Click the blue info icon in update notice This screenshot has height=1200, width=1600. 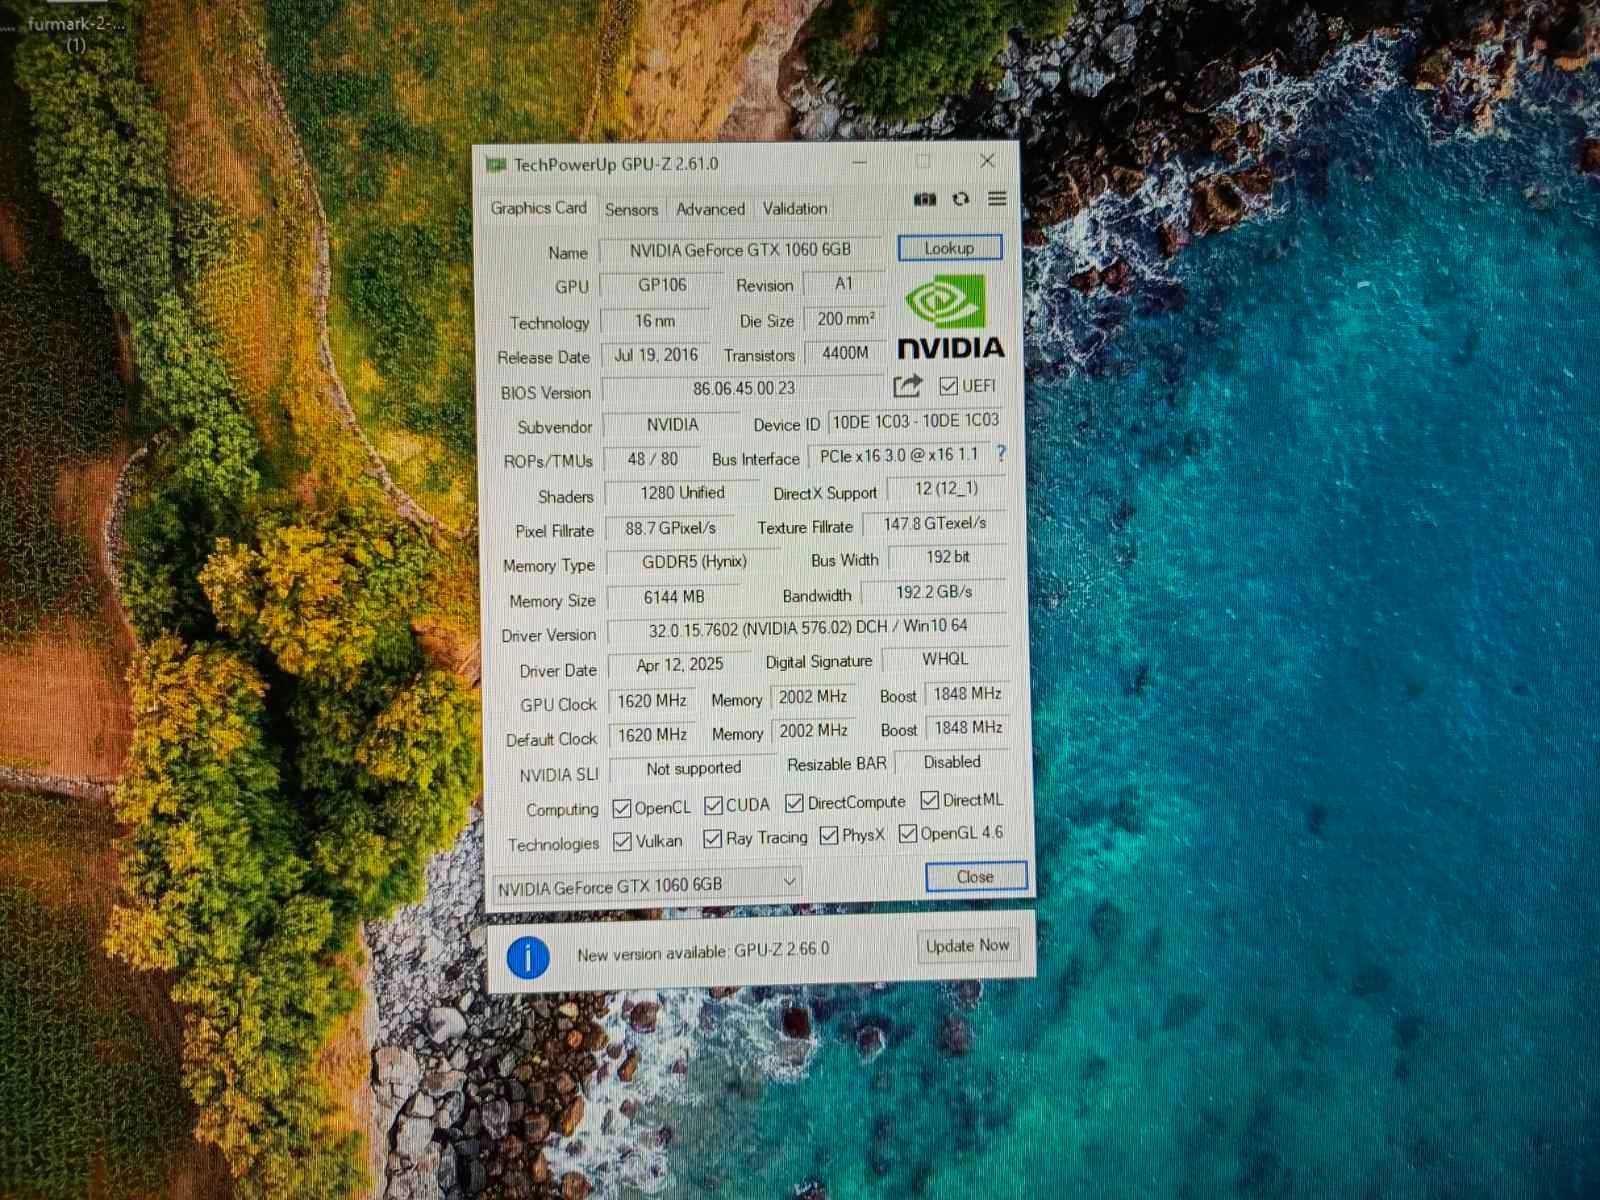click(x=528, y=957)
